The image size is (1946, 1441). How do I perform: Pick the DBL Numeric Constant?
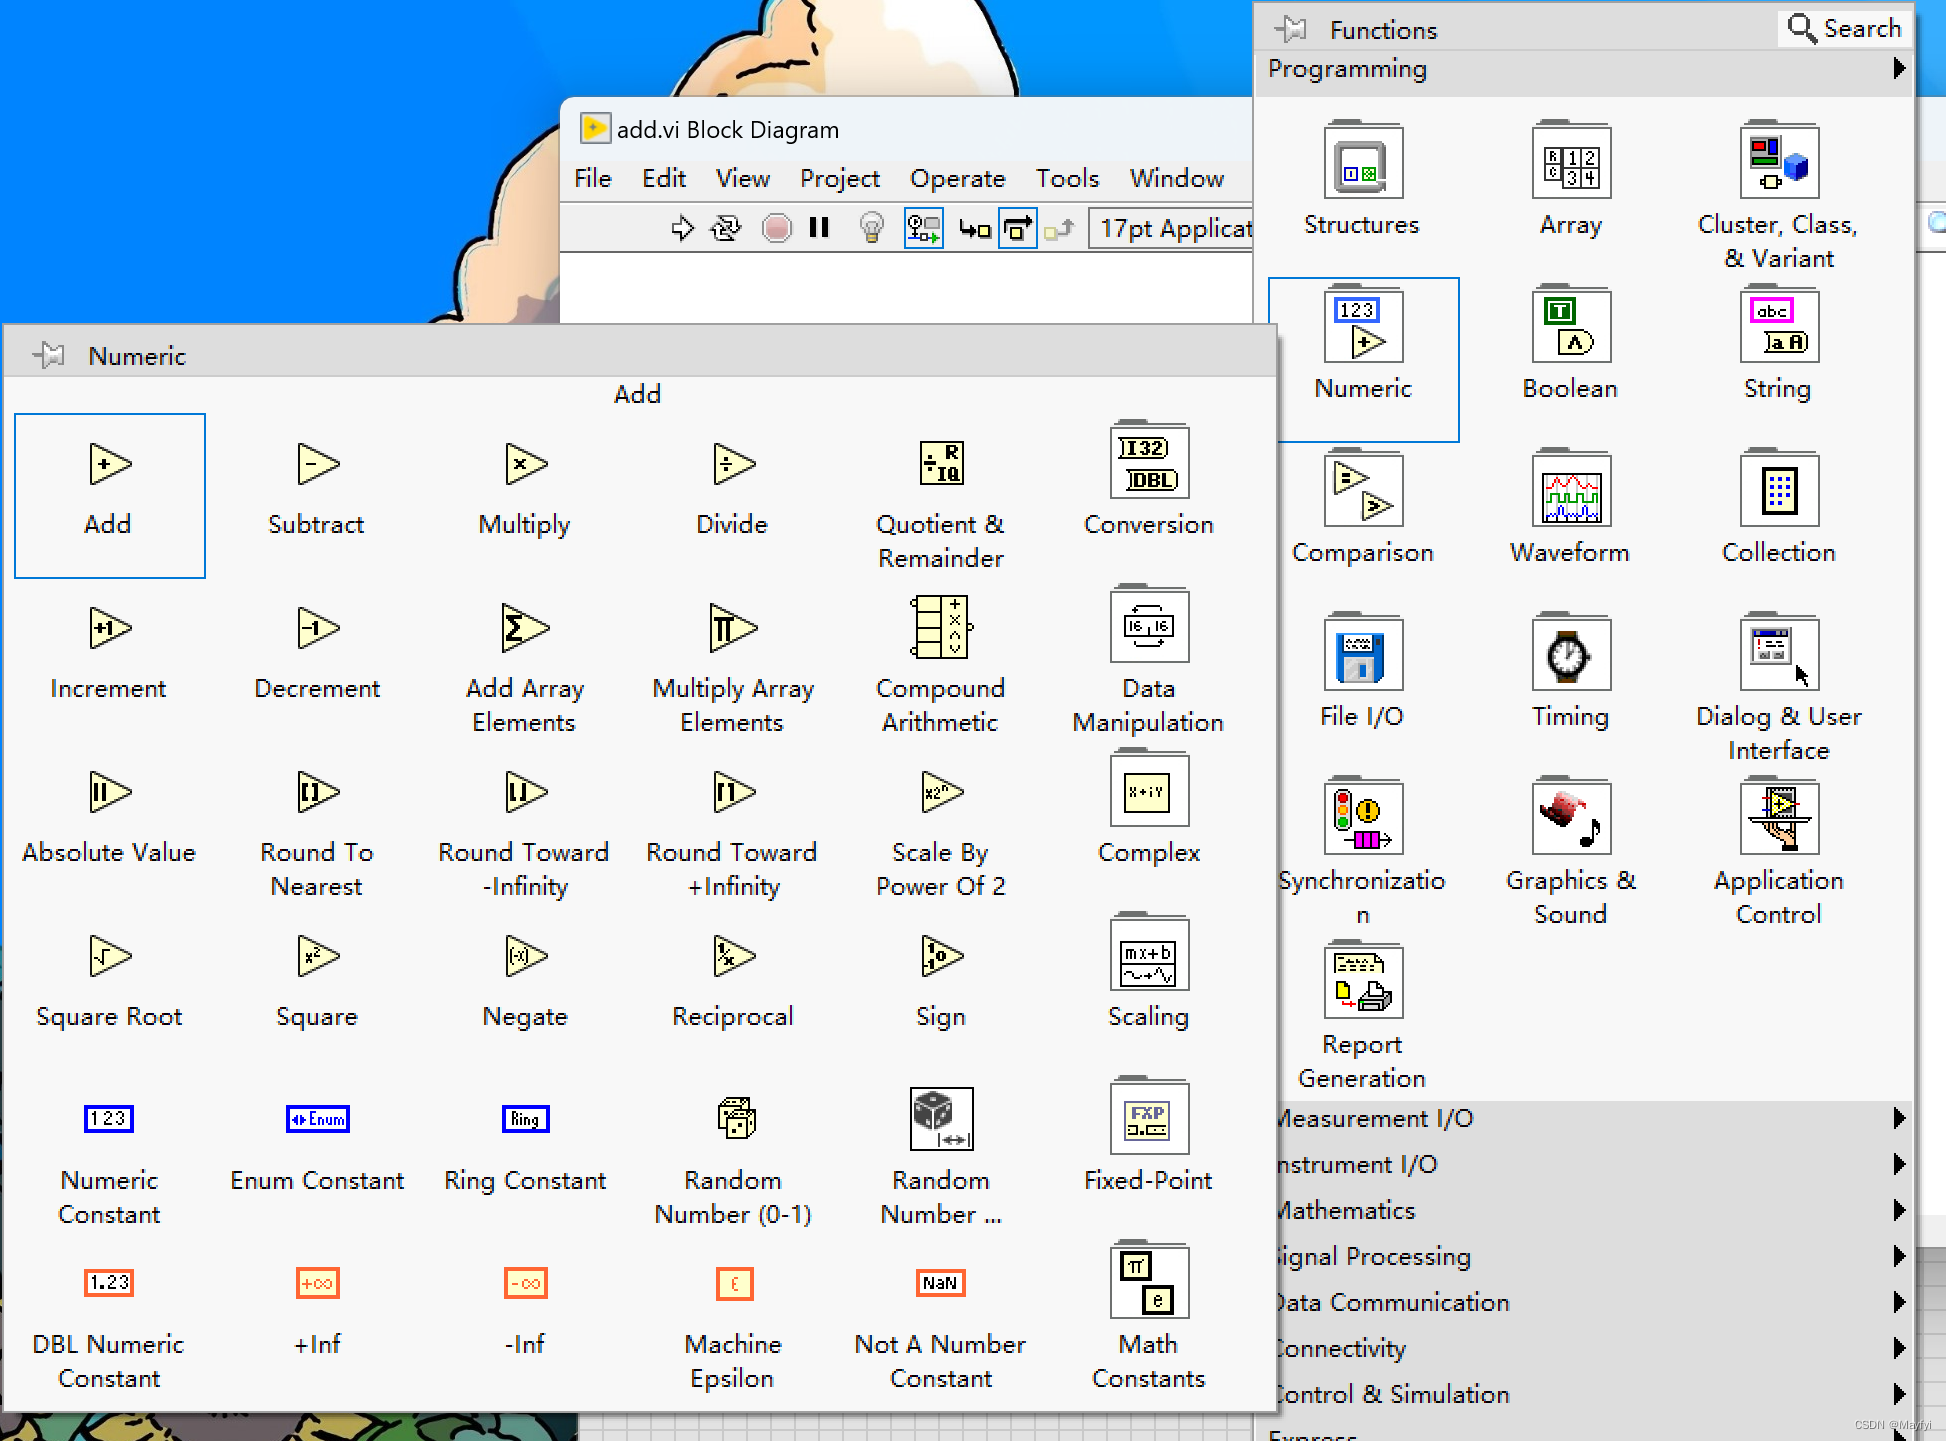click(109, 1283)
